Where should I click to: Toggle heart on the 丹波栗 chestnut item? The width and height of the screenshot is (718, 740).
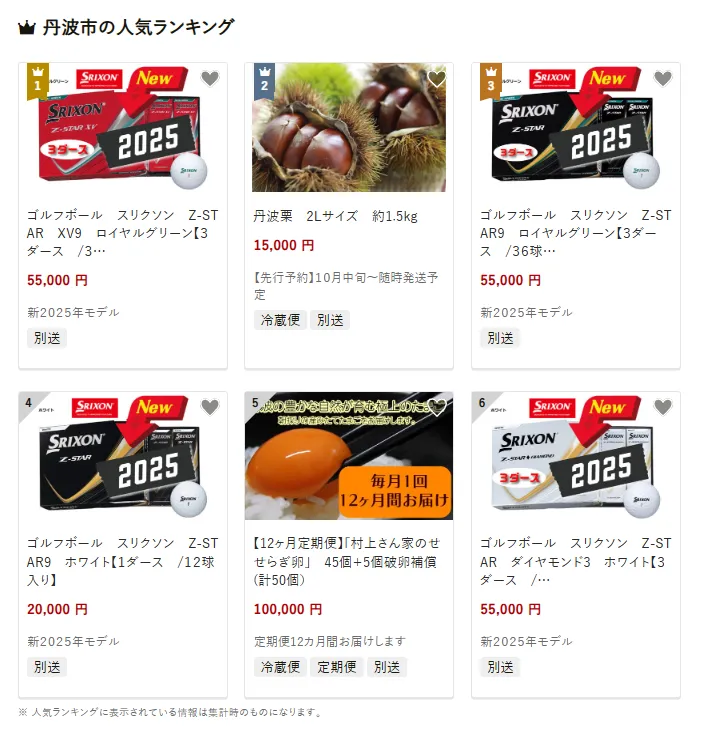click(x=437, y=78)
